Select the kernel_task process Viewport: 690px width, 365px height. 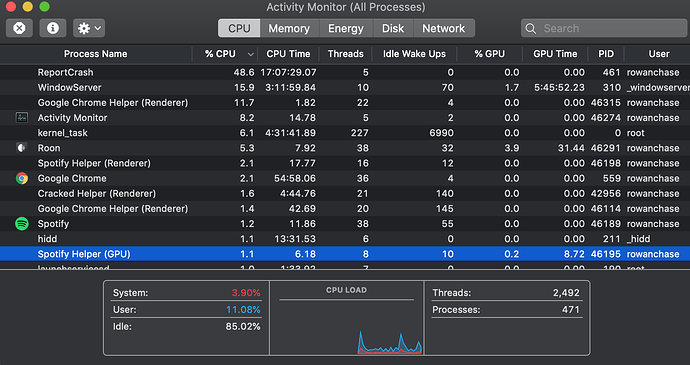click(62, 133)
